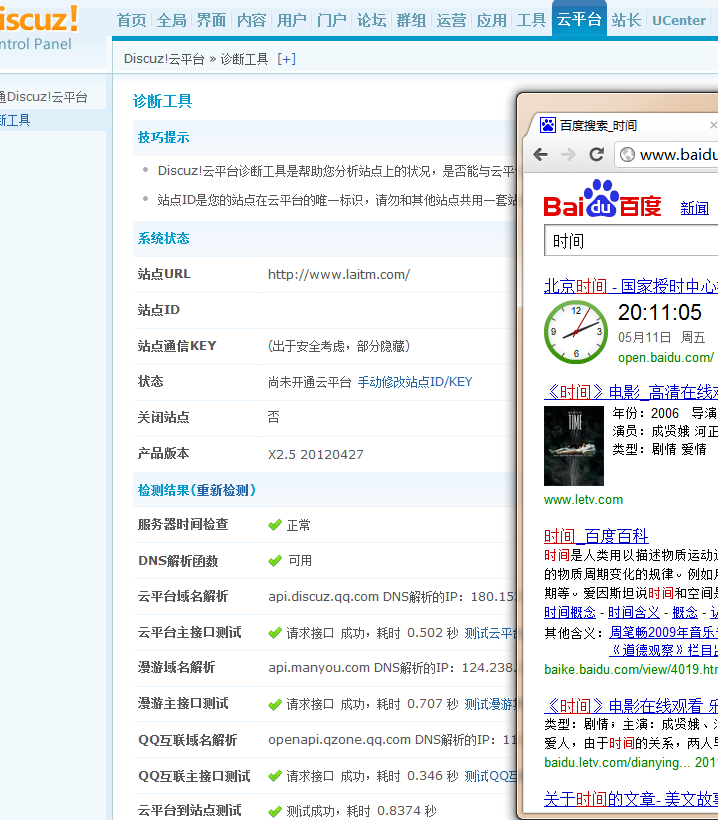This screenshot has height=820, width=718.
Task: Click the 测试QQ互联 link in the QQ互联主接口测试 row
Action: click(x=491, y=777)
